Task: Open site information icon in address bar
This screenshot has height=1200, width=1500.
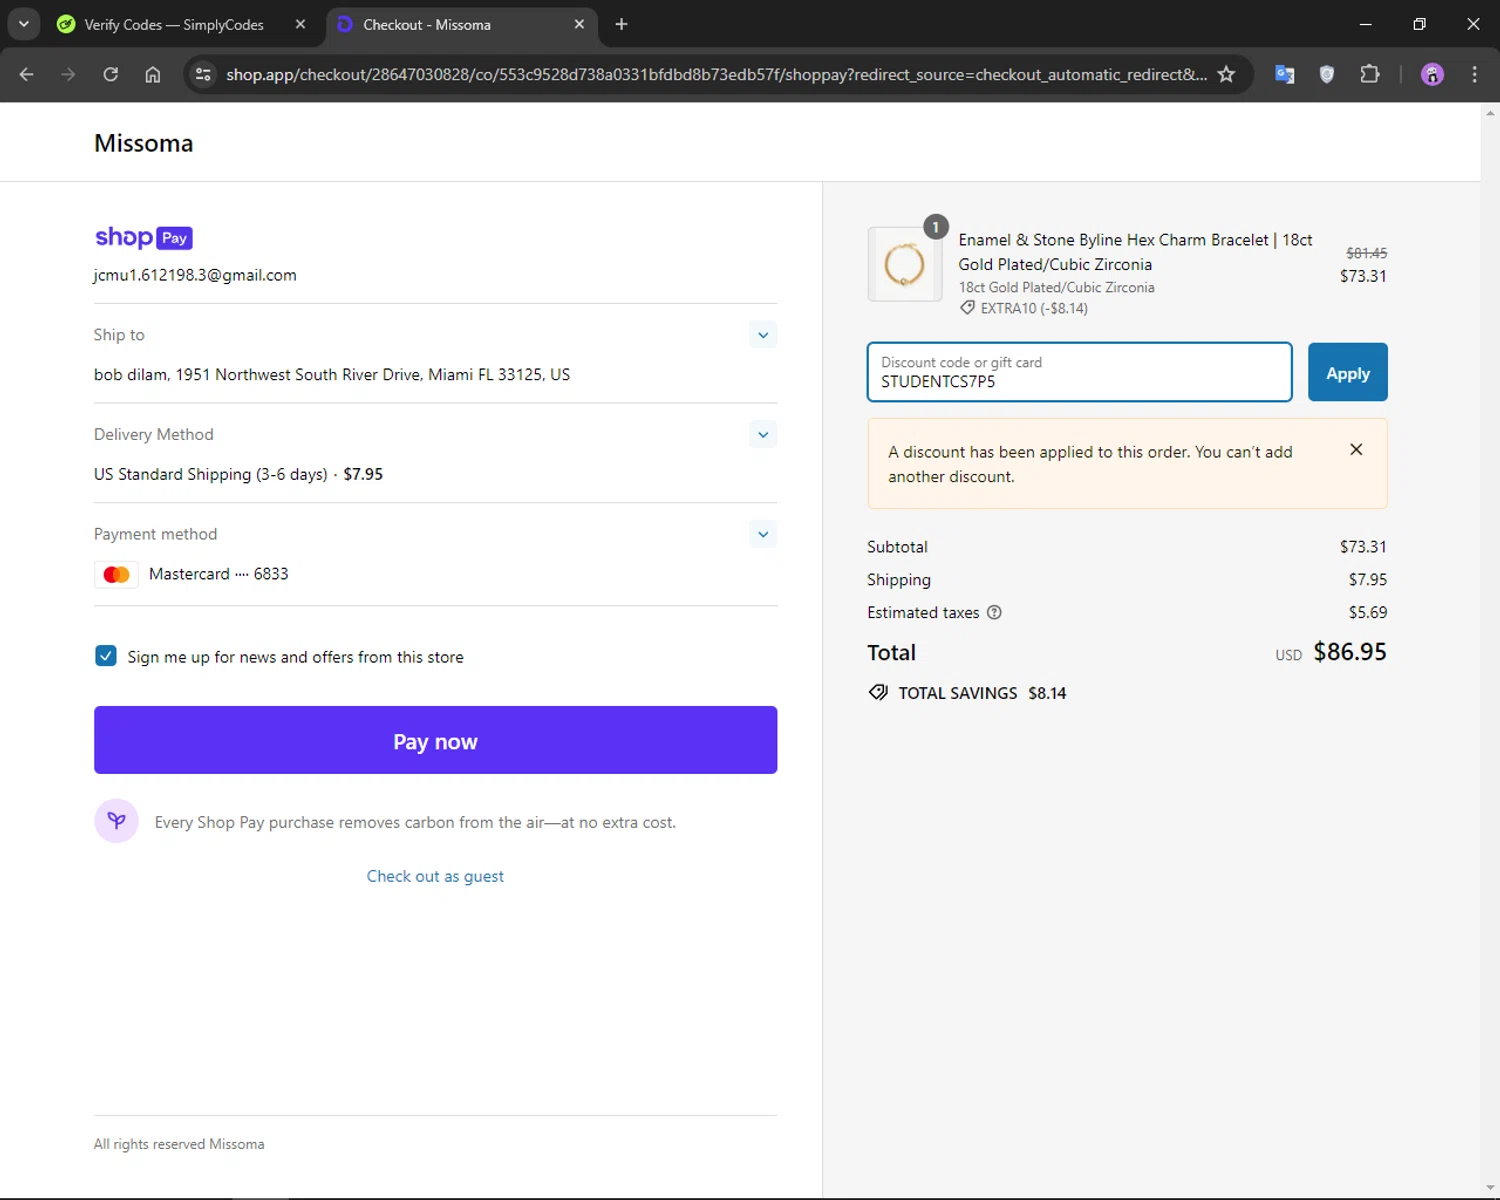Action: 203,74
